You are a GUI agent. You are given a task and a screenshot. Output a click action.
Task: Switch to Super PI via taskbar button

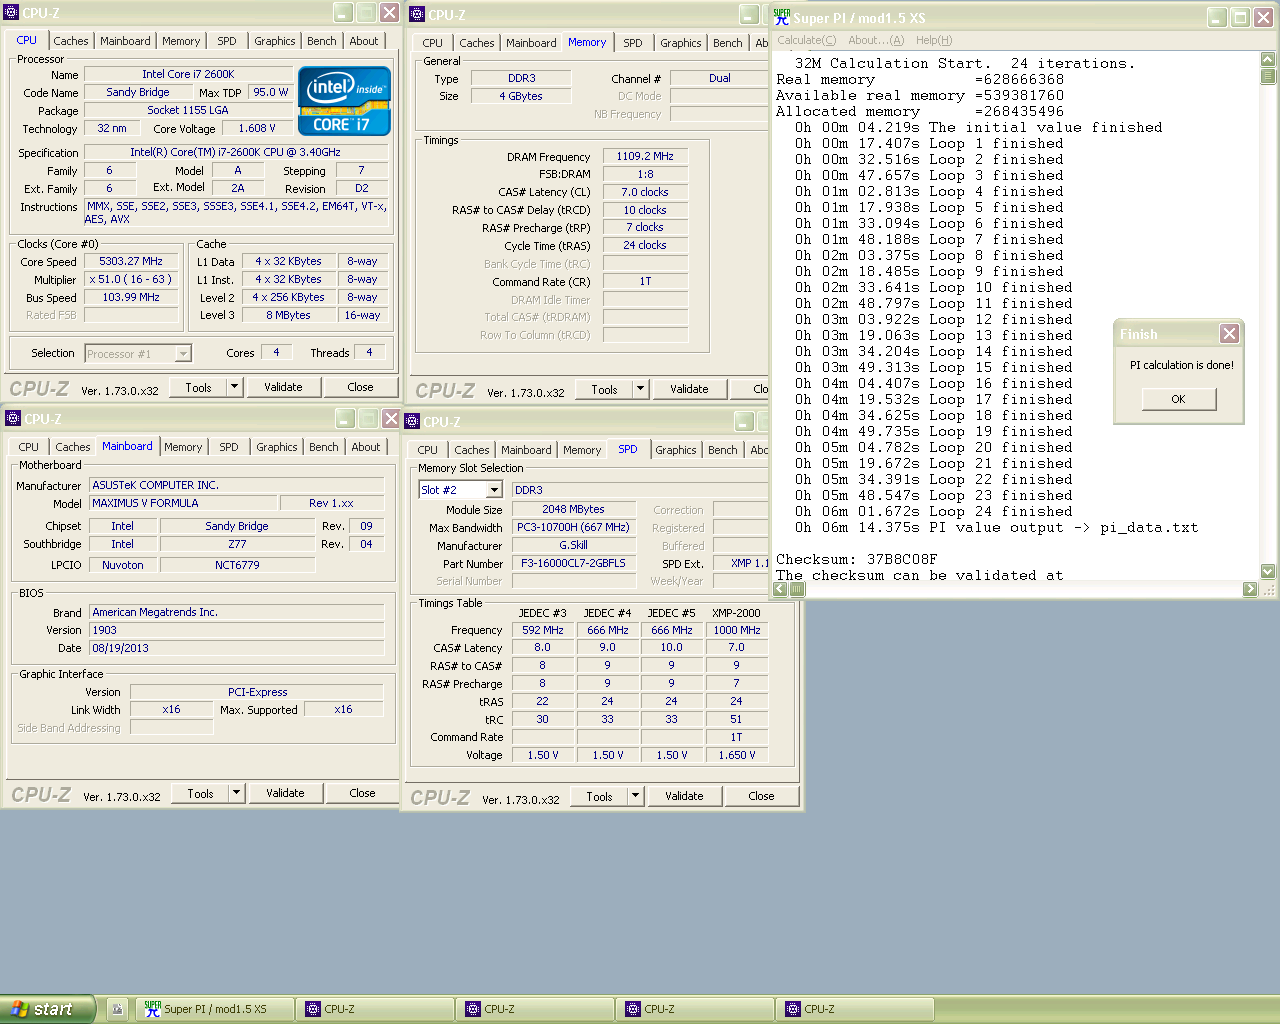(x=215, y=1009)
